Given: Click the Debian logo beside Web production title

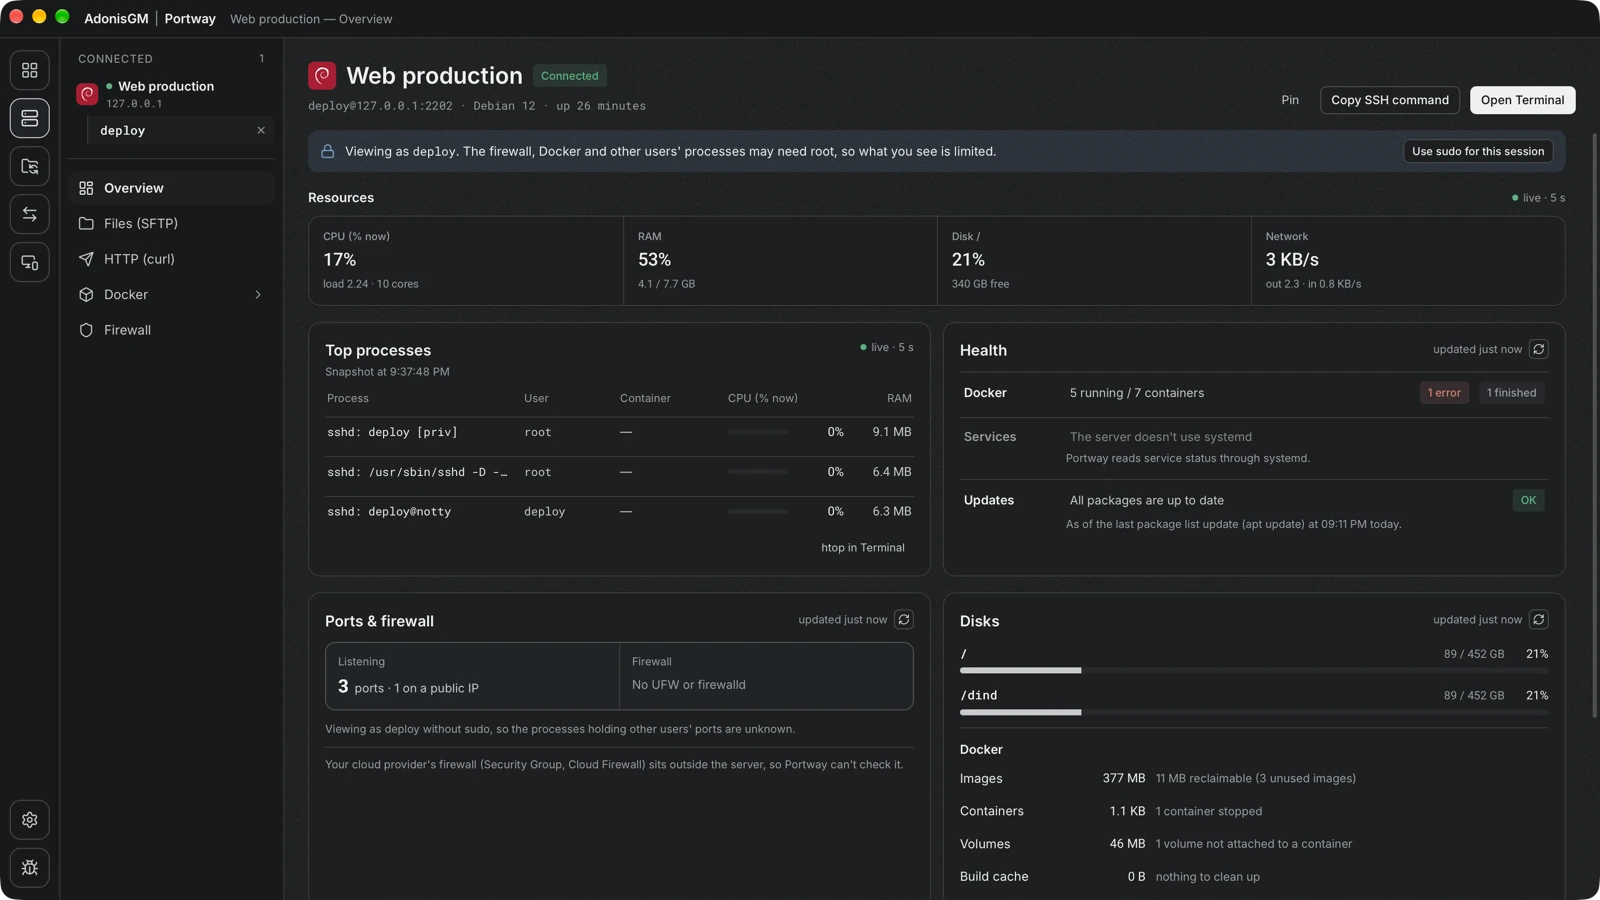Looking at the screenshot, I should pos(322,76).
